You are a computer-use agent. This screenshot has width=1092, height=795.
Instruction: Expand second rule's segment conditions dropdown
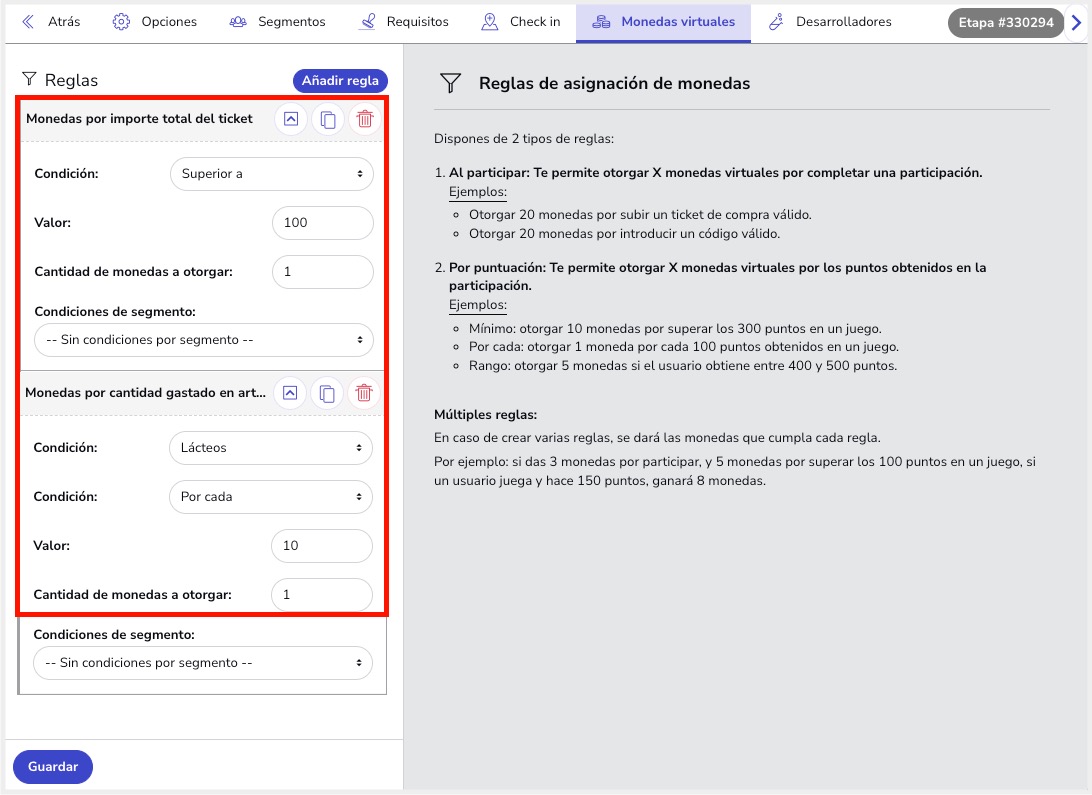[x=203, y=663]
